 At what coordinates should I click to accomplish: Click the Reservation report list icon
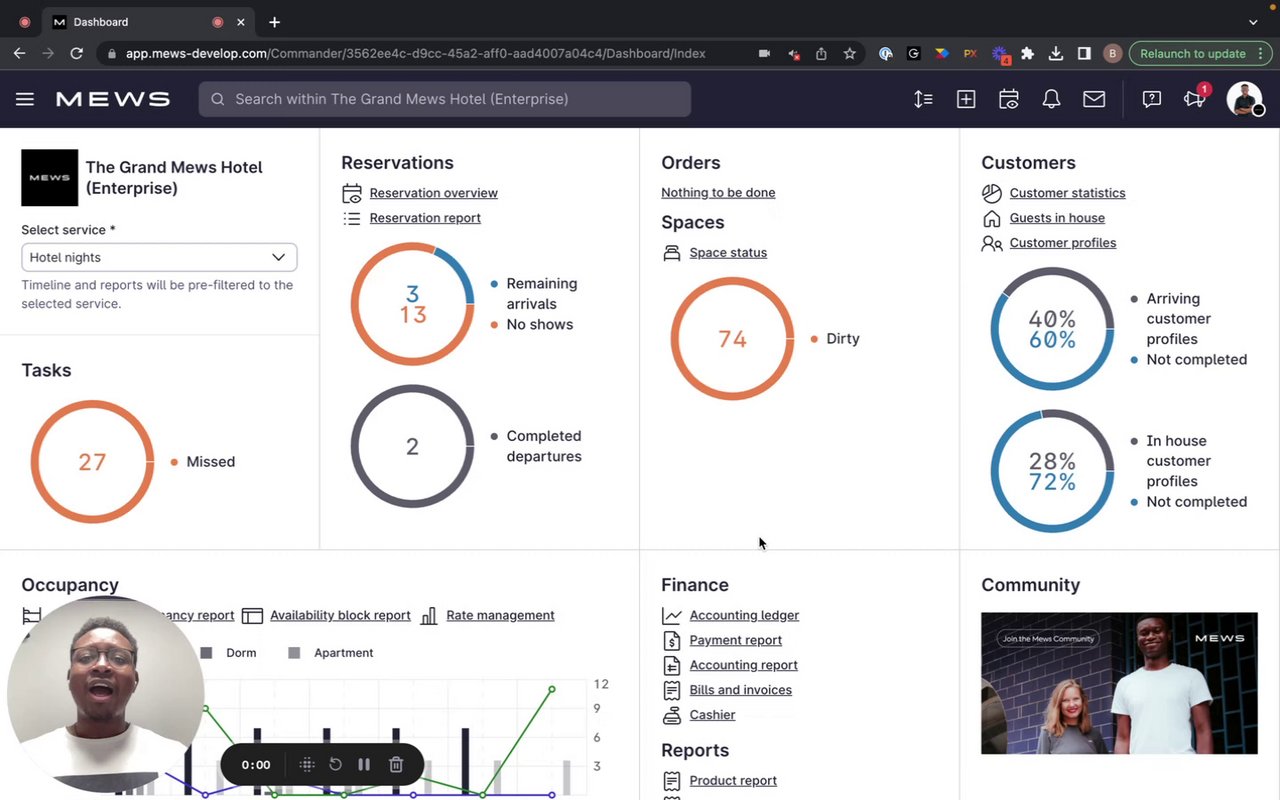(x=352, y=218)
